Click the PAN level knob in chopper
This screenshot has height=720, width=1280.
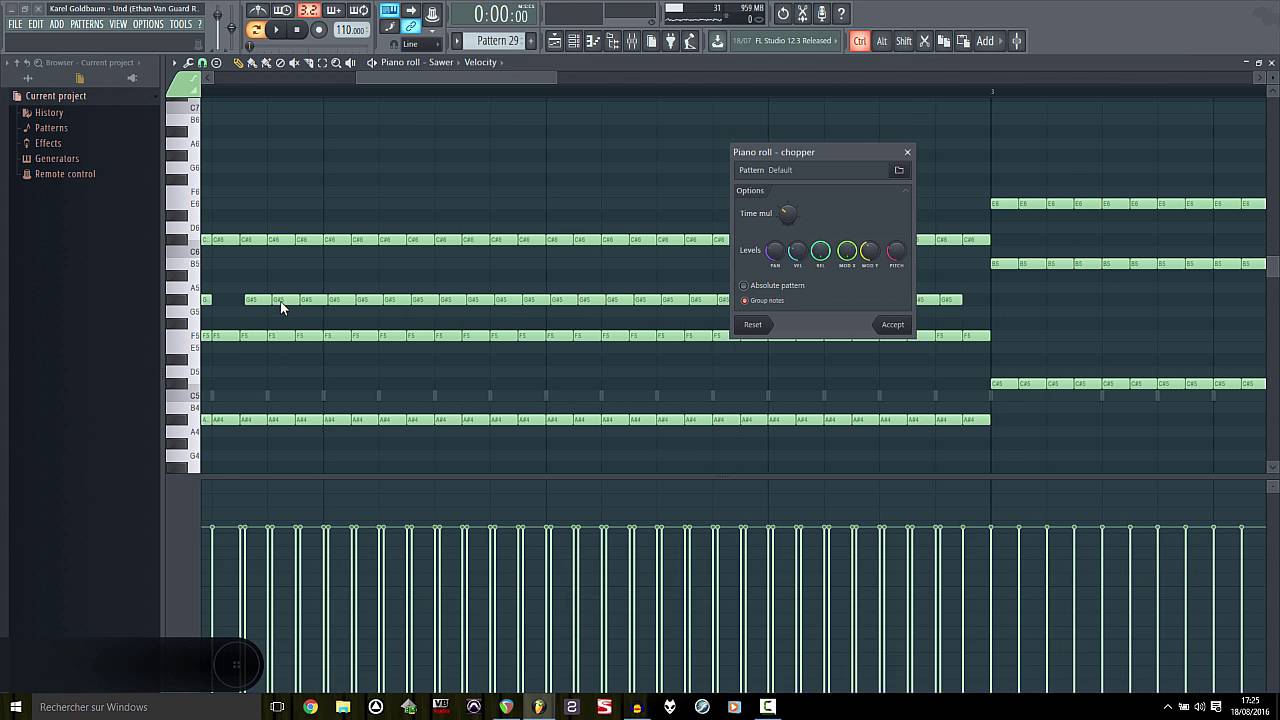pyautogui.click(x=774, y=251)
